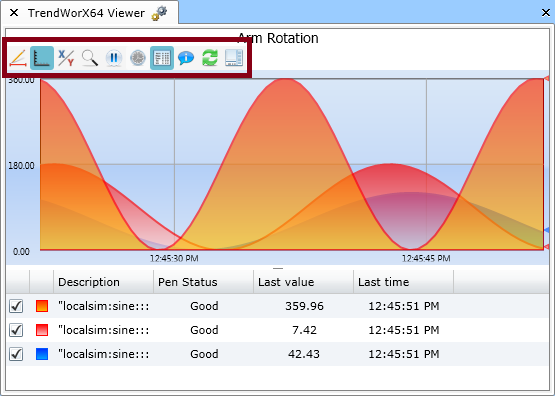Uncheck the blue localsim:sine pen checkbox

[16, 354]
